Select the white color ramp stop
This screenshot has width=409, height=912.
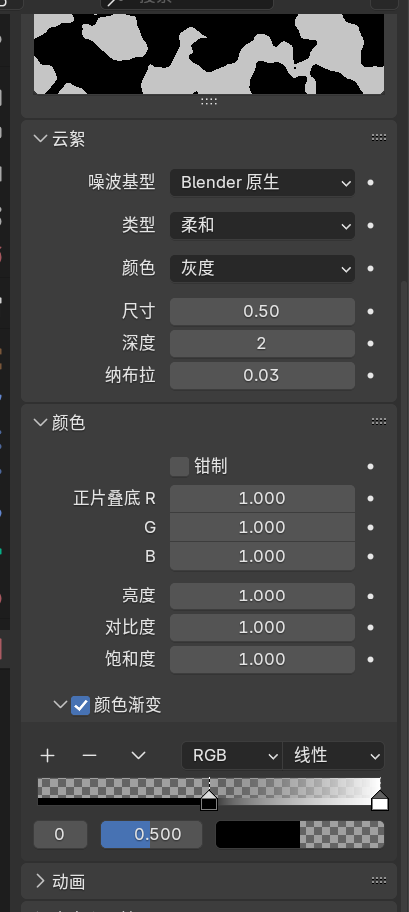point(379,801)
